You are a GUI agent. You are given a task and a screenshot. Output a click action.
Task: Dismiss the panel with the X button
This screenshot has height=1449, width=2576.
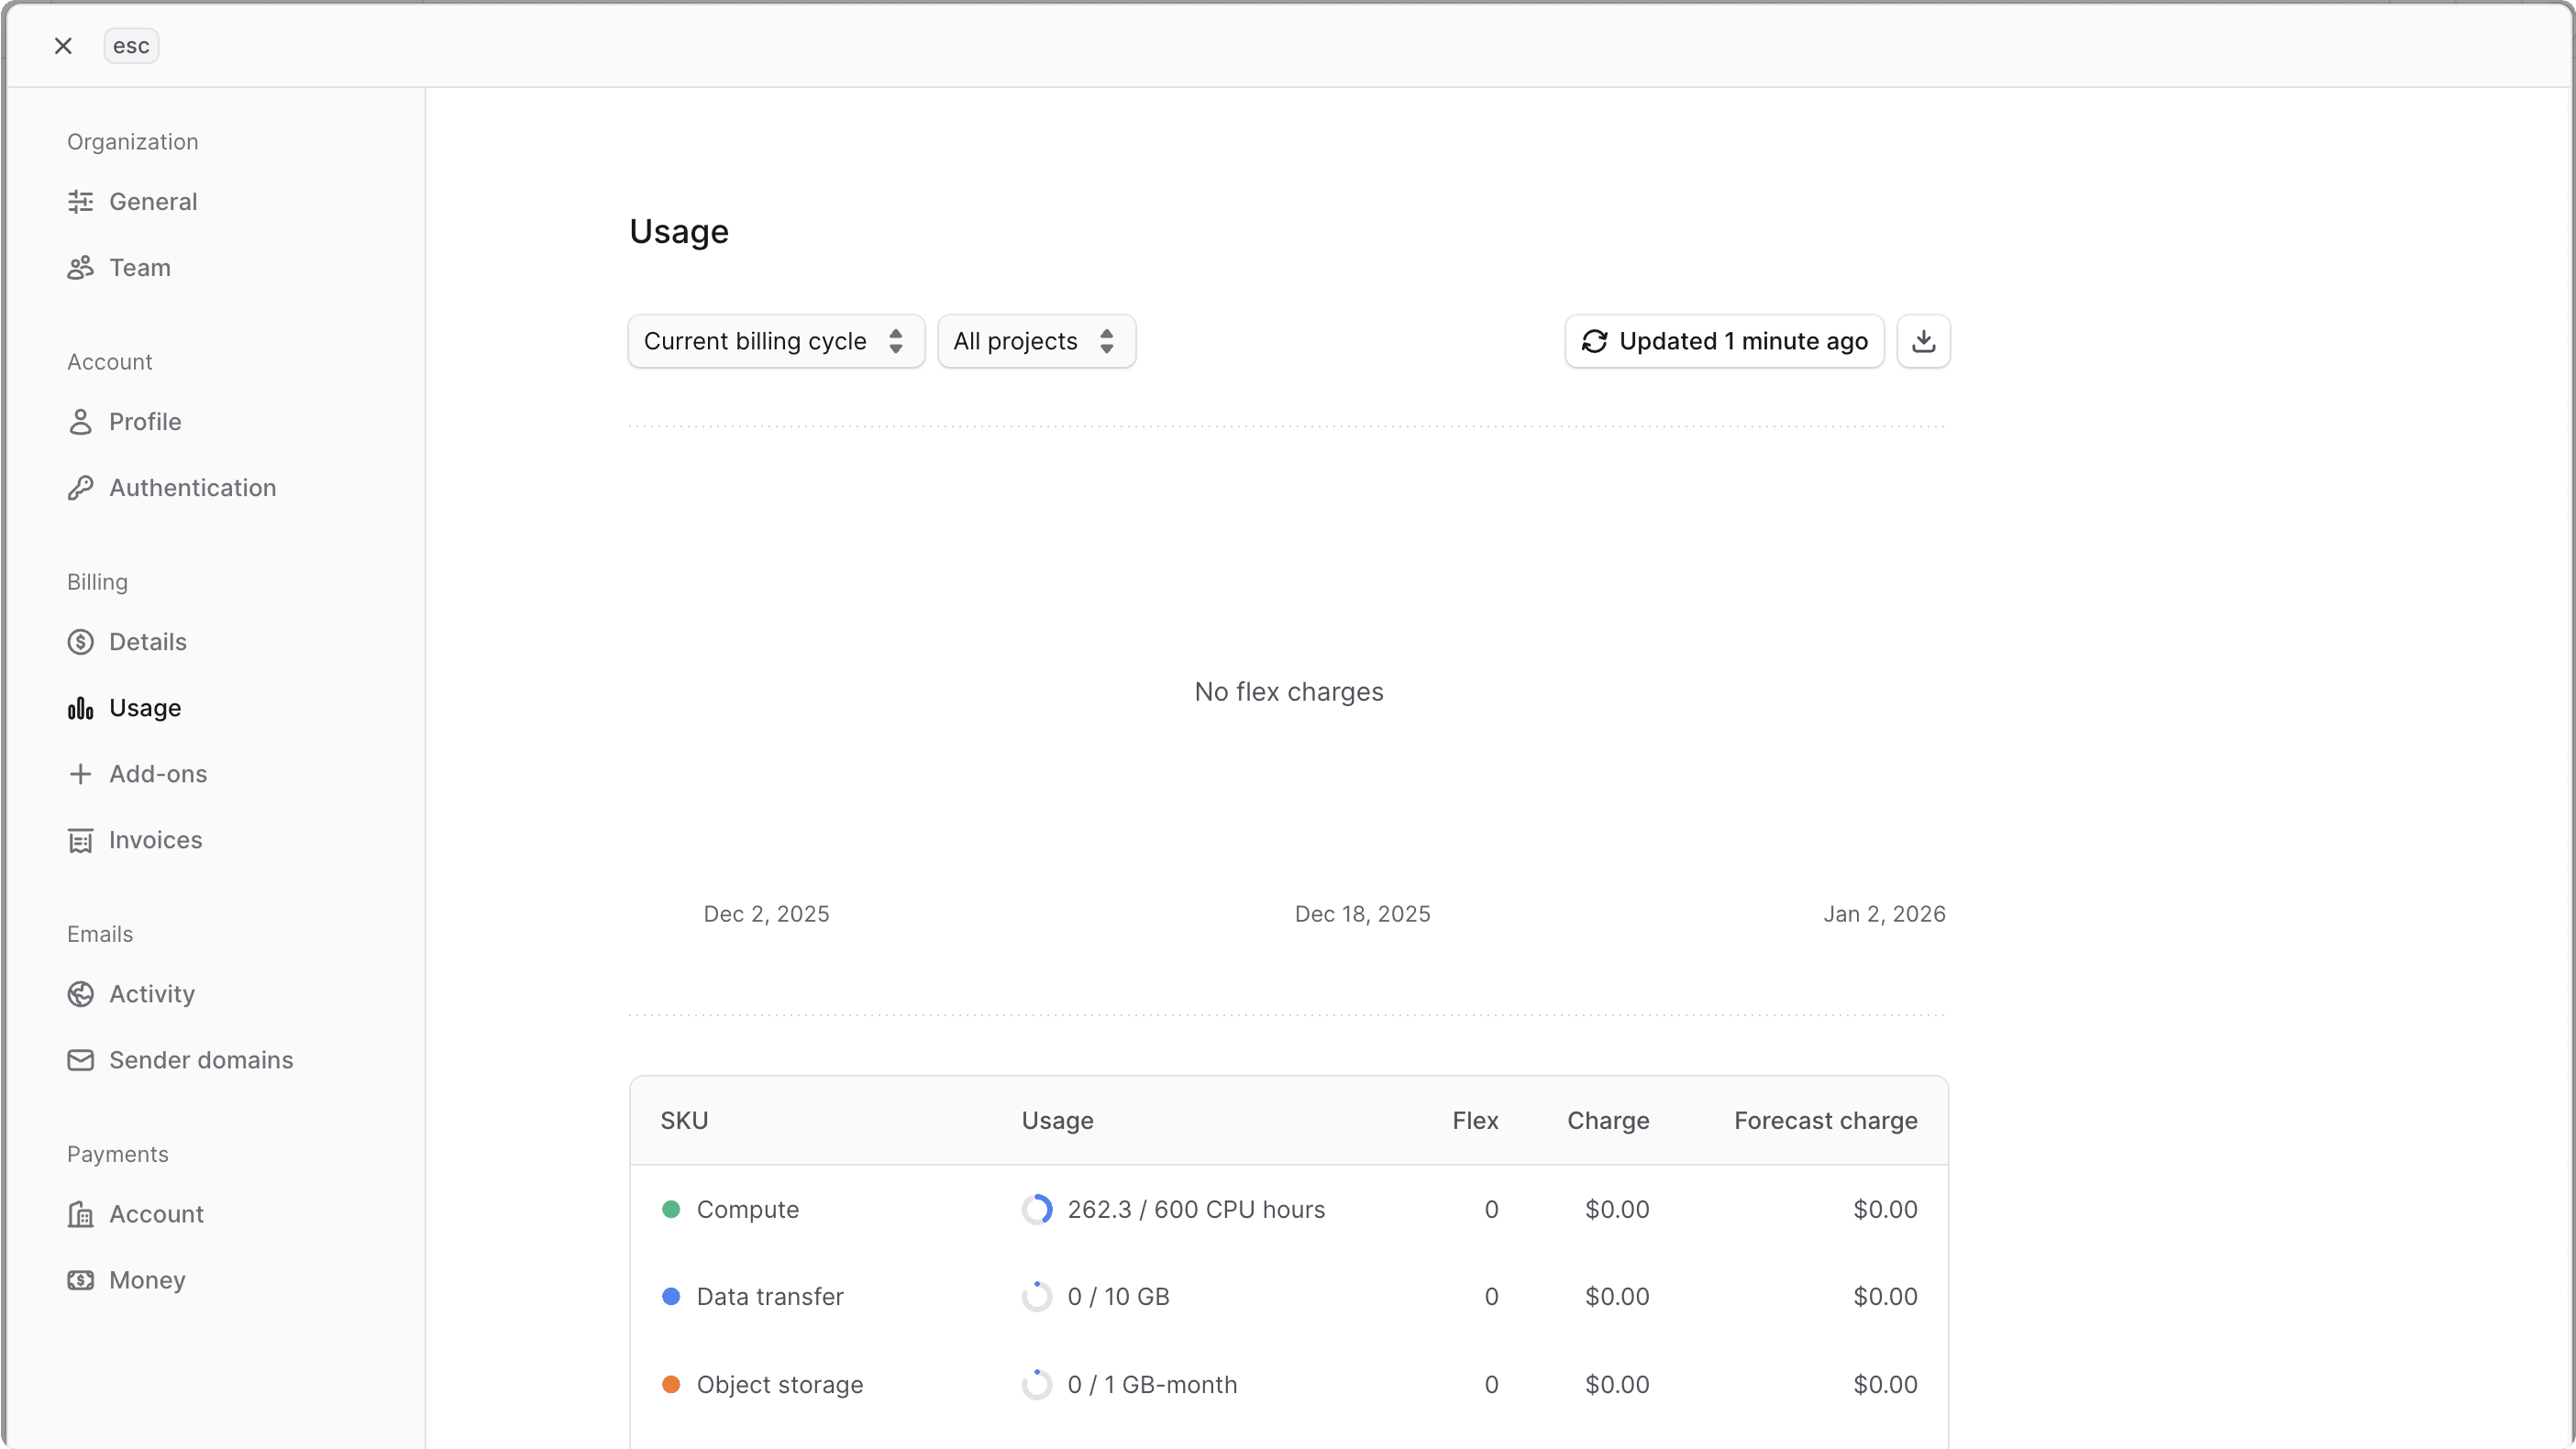(63, 45)
